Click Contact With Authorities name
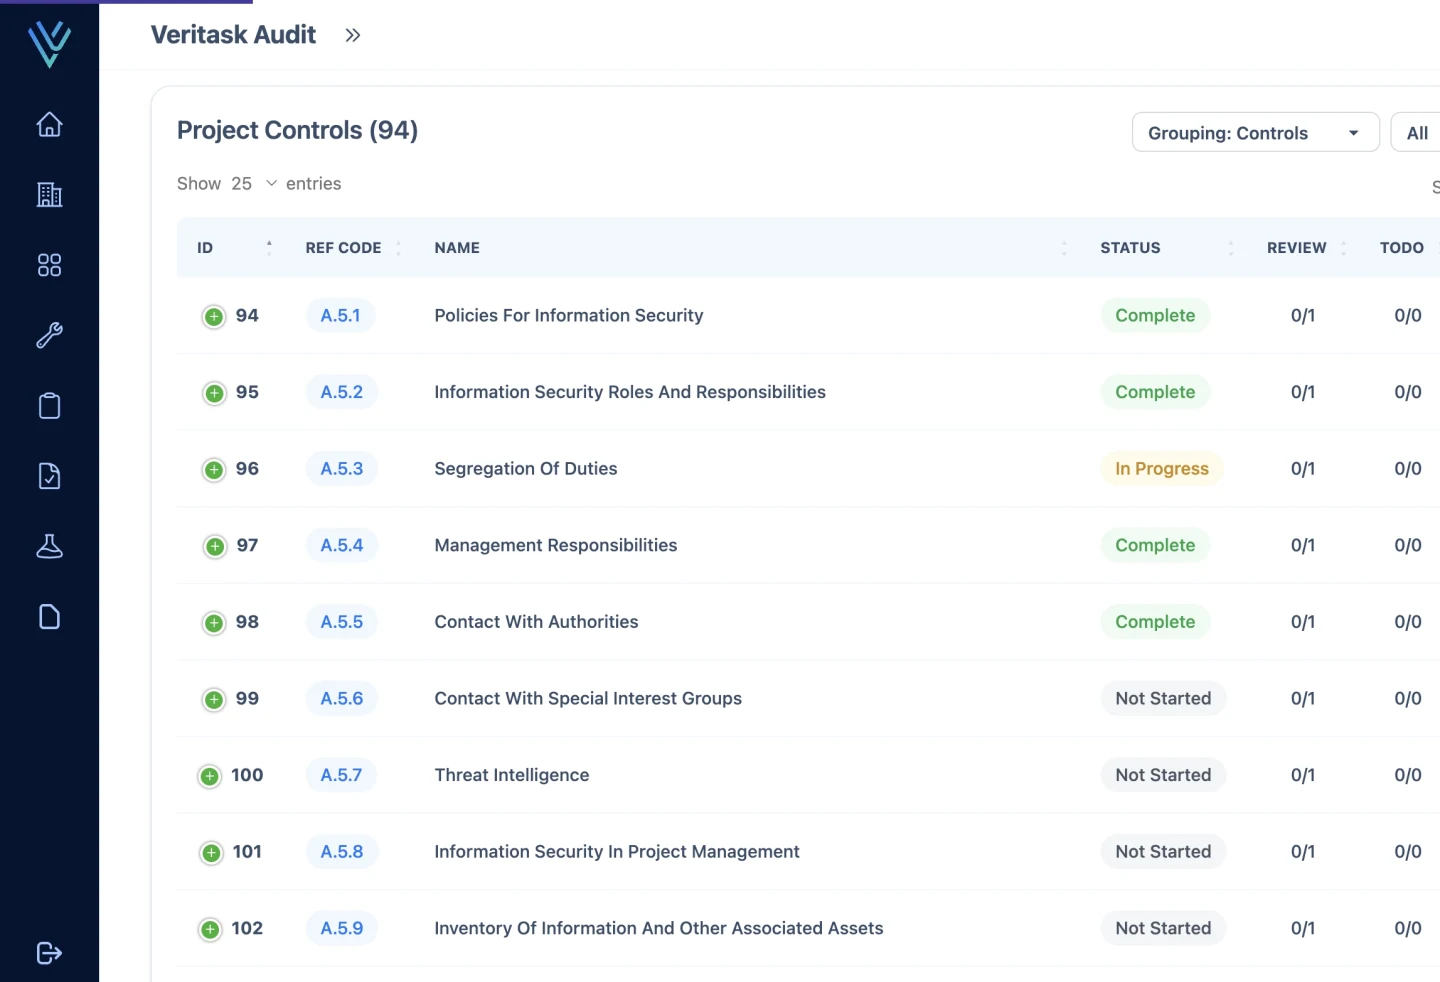The width and height of the screenshot is (1440, 982). (x=536, y=622)
